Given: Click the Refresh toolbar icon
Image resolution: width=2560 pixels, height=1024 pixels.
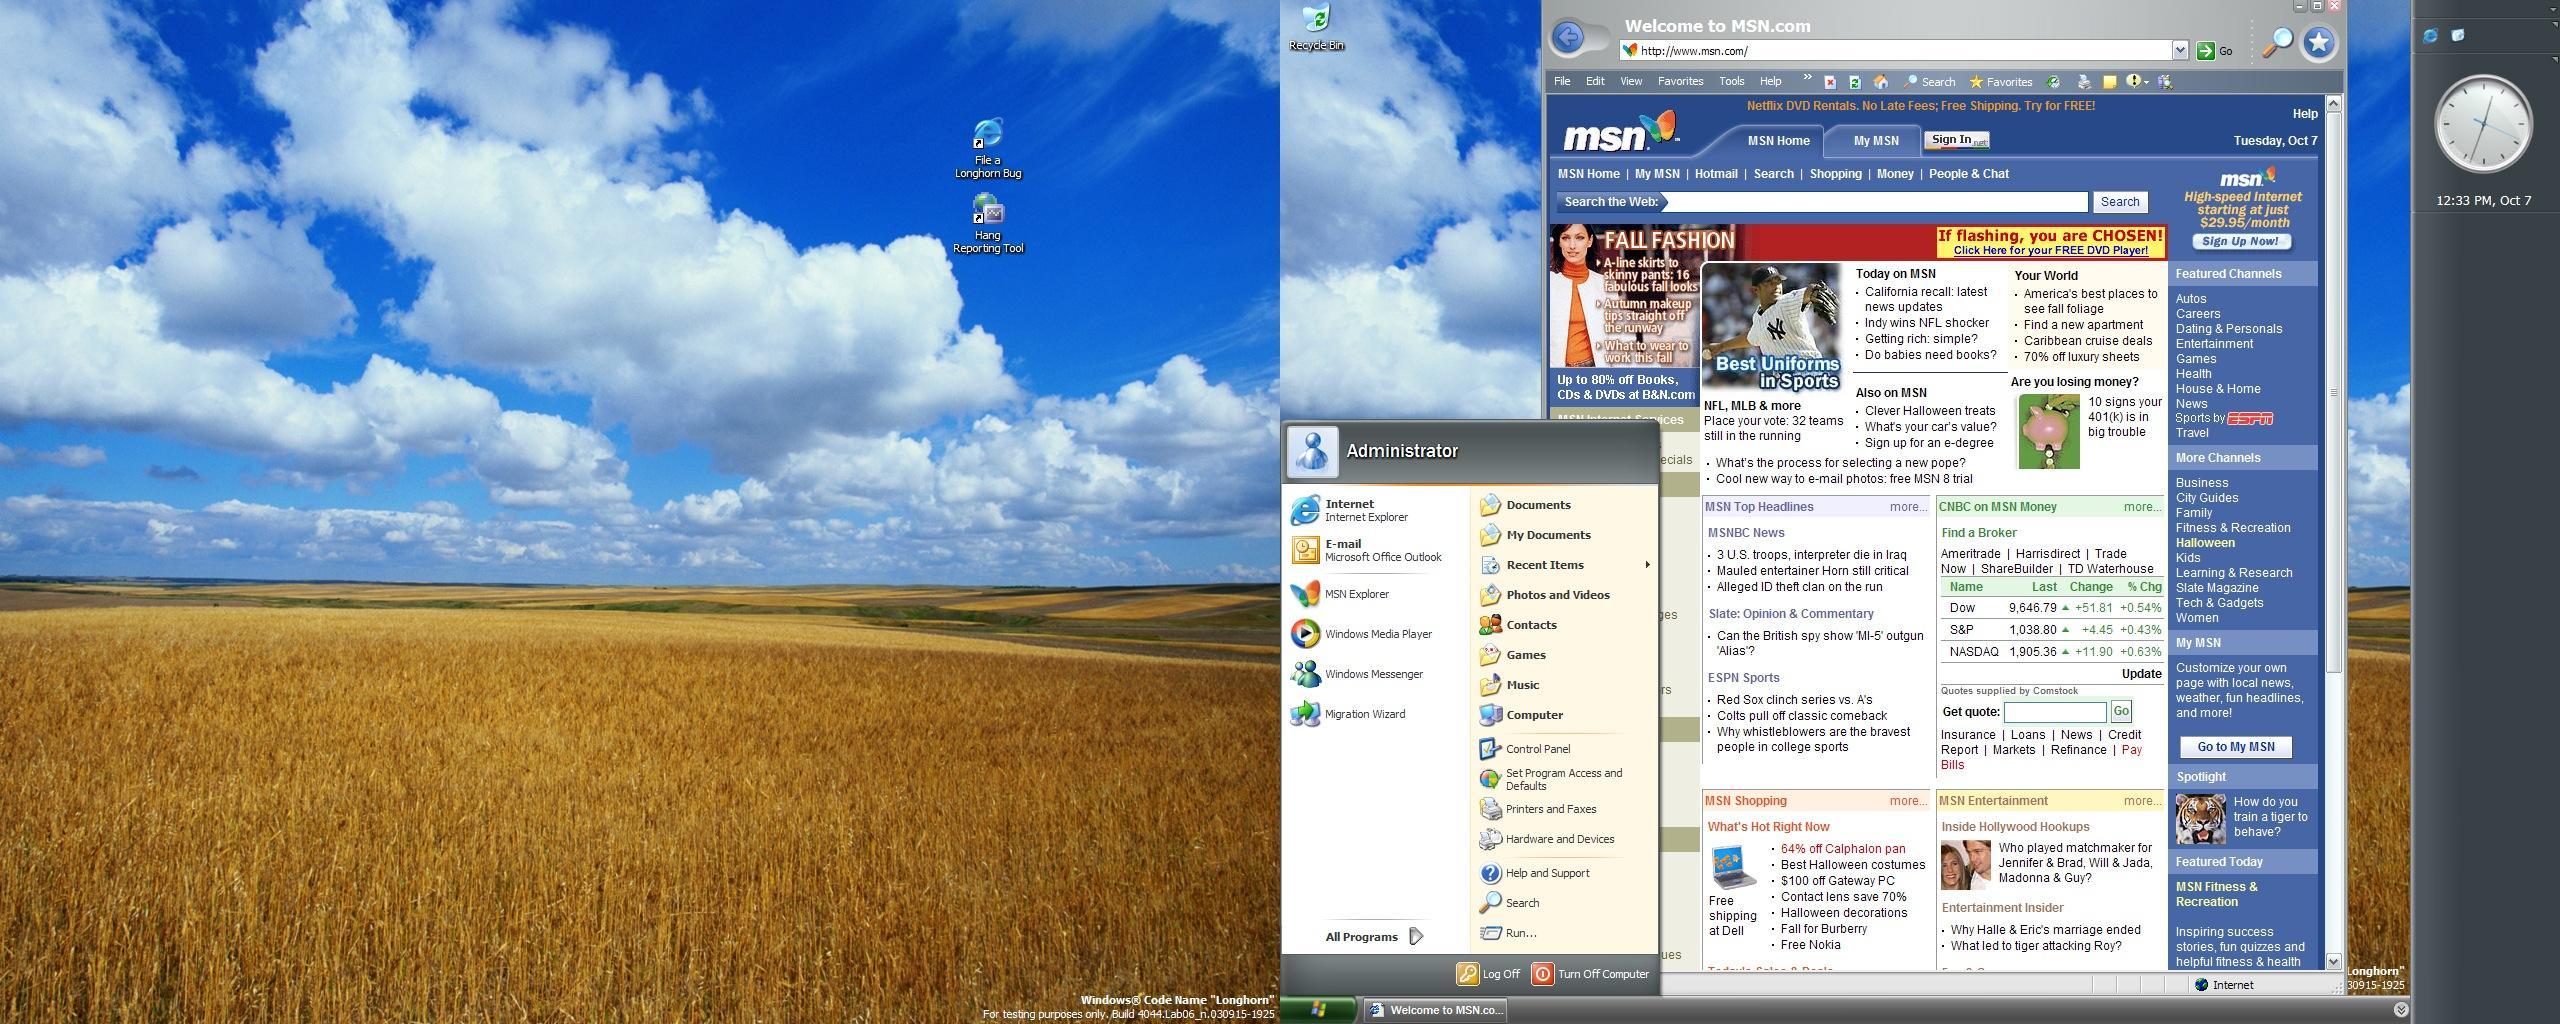Looking at the screenshot, I should [x=1855, y=82].
